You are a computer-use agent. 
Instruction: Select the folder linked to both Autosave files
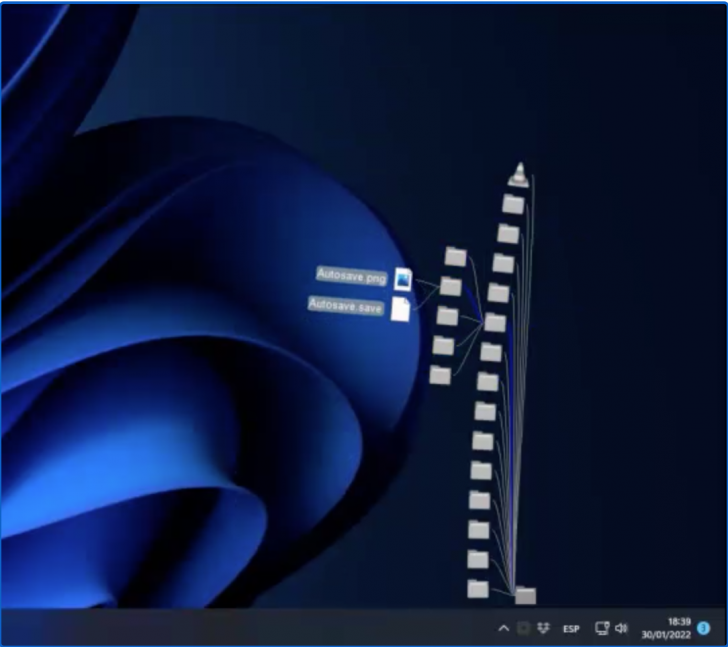tap(451, 286)
